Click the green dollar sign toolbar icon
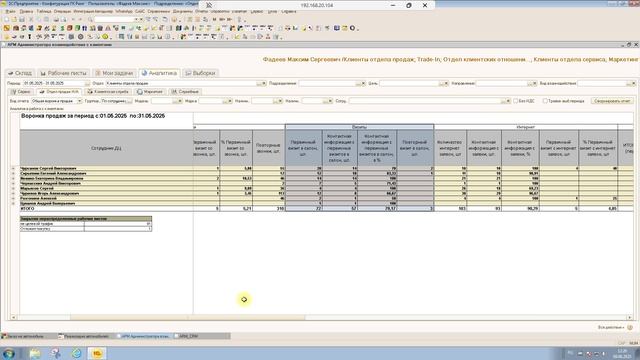640x360 pixels. coord(62,28)
